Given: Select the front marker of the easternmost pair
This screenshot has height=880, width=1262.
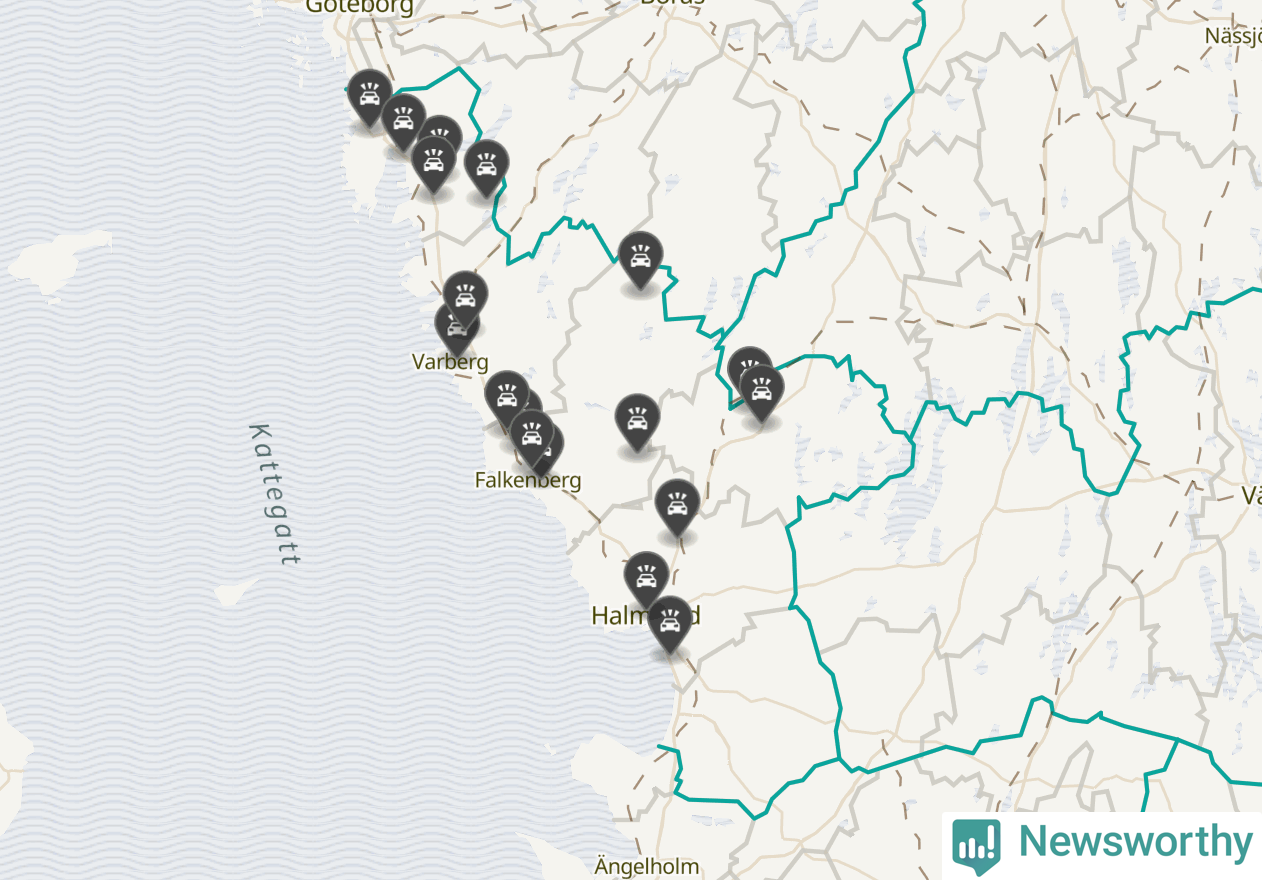Looking at the screenshot, I should click(761, 391).
